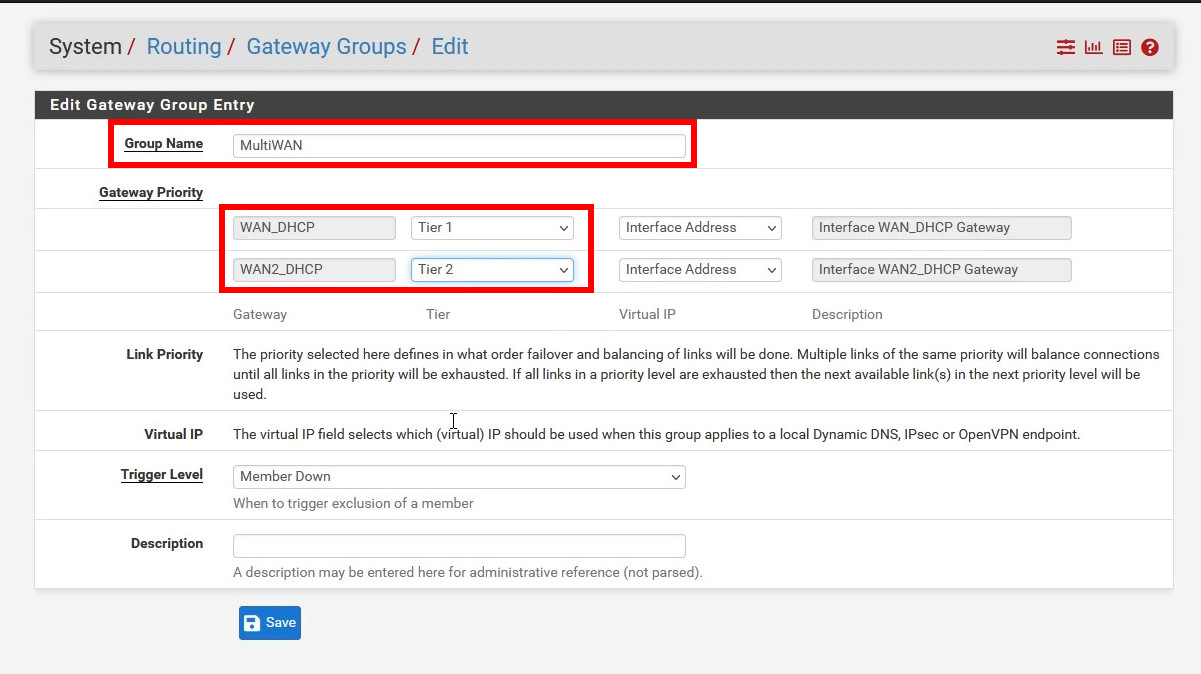The image size is (1201, 674).
Task: Click the Trigger Level label
Action: (162, 475)
